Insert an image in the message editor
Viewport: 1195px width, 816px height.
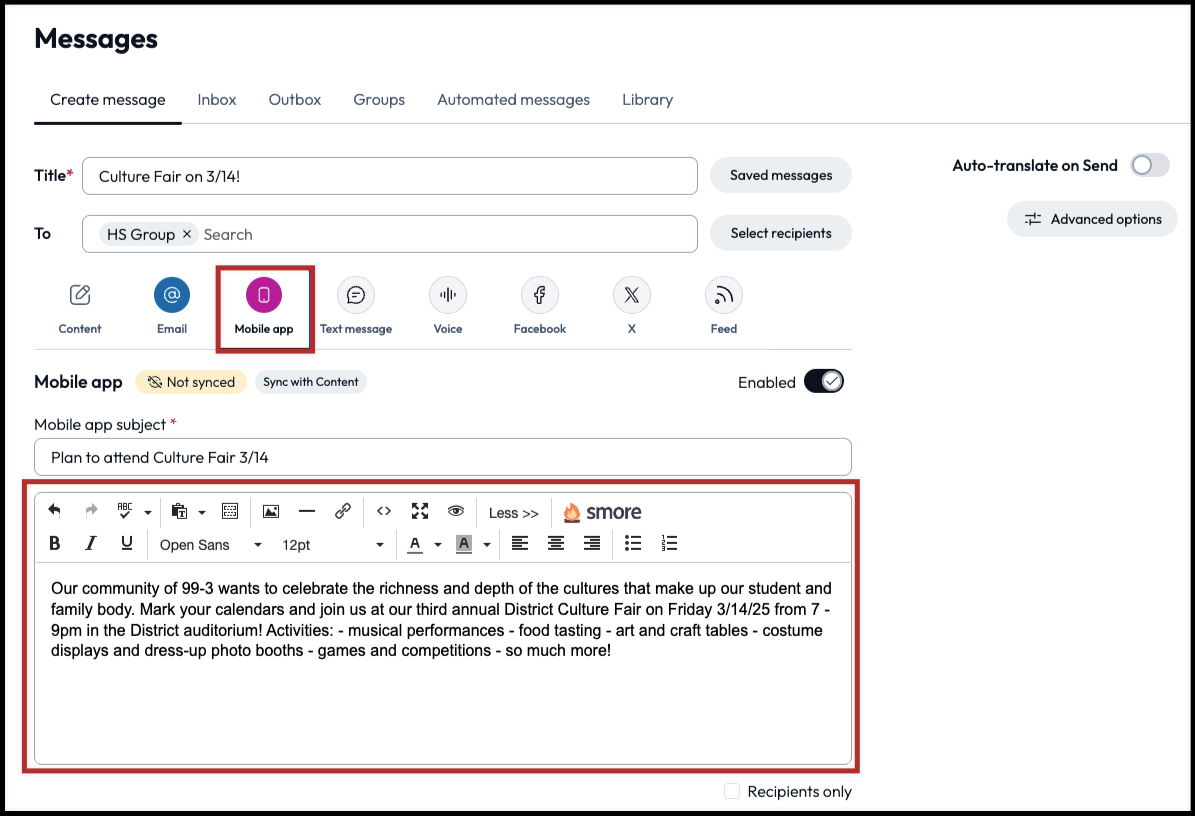[270, 511]
